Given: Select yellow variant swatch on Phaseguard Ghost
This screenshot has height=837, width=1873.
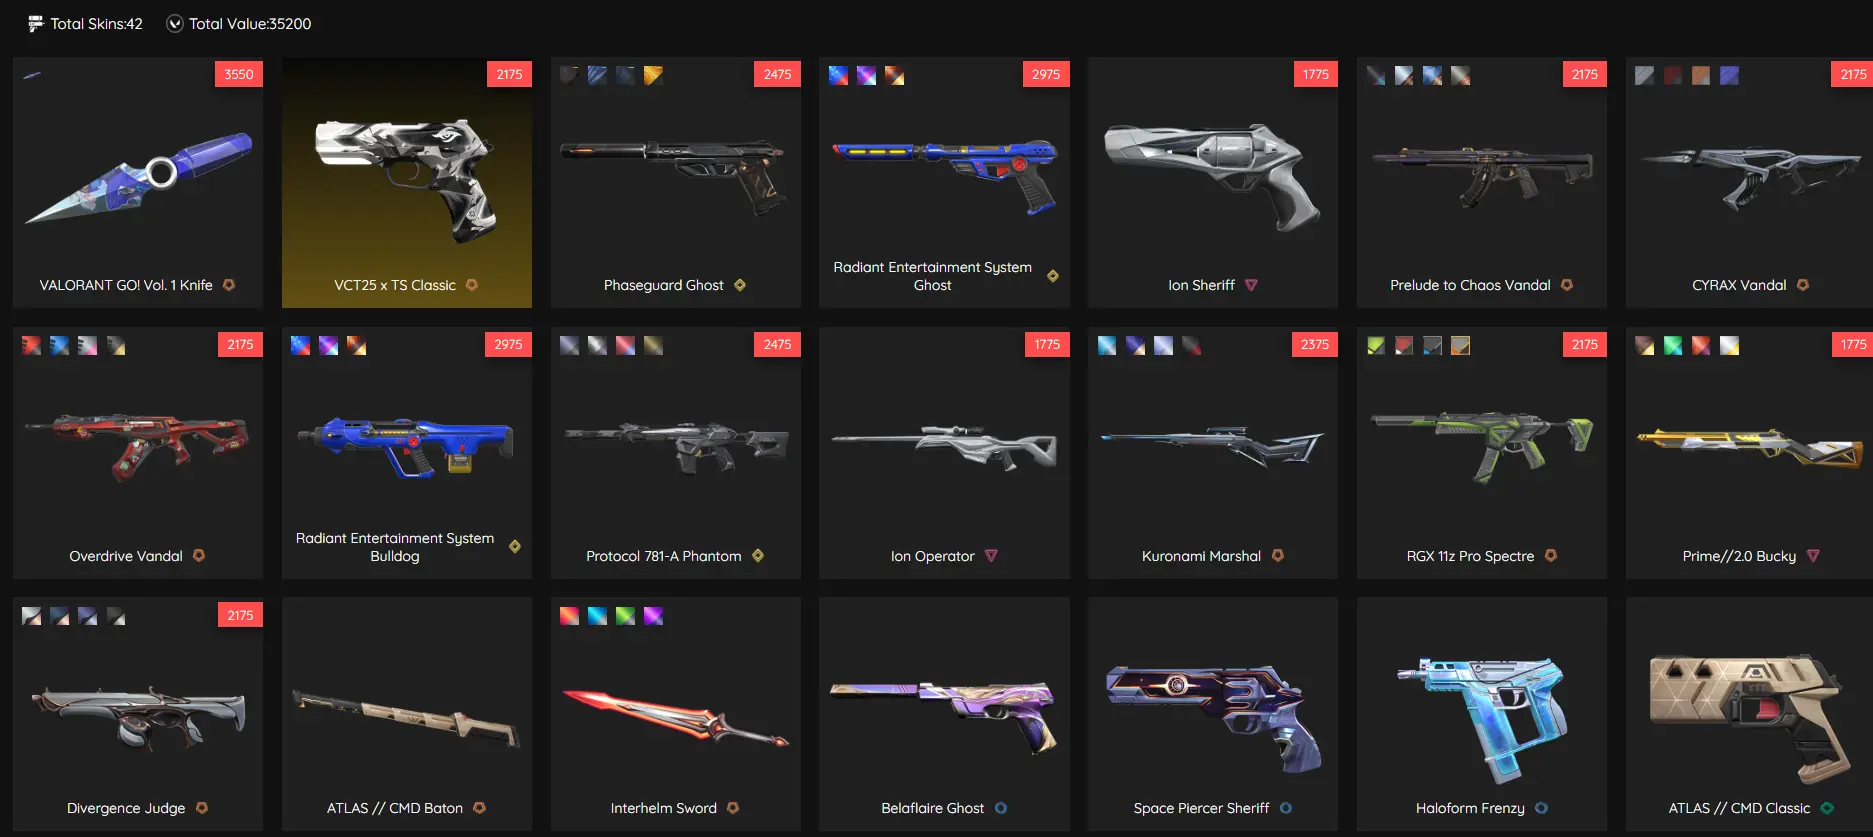Looking at the screenshot, I should 653,75.
